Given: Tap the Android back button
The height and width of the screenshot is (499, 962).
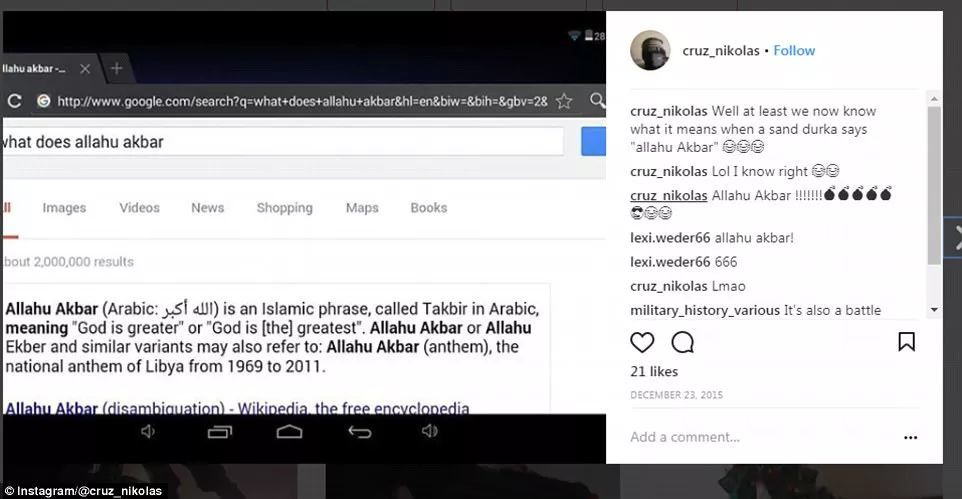Looking at the screenshot, I should 360,432.
